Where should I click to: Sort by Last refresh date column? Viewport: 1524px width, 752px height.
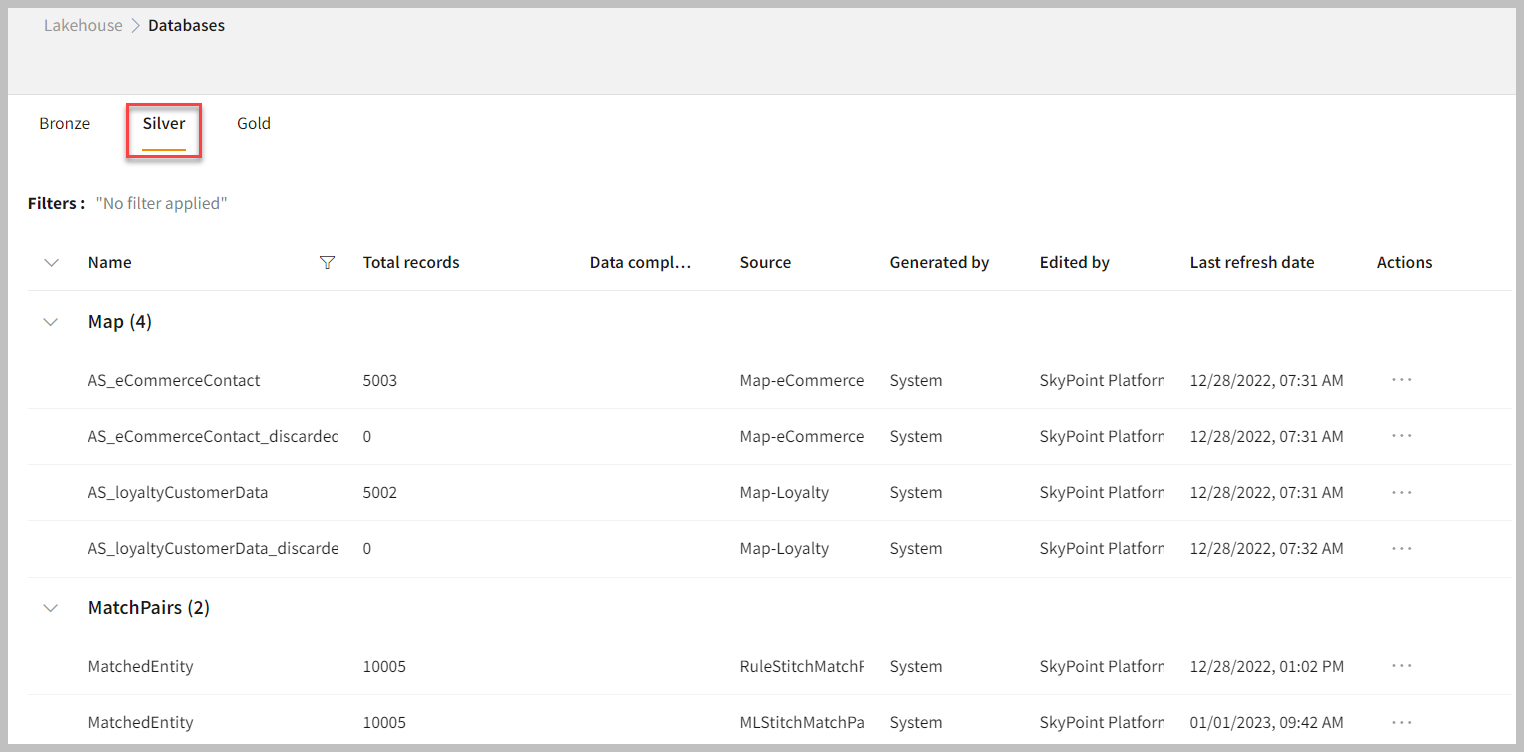(1252, 263)
